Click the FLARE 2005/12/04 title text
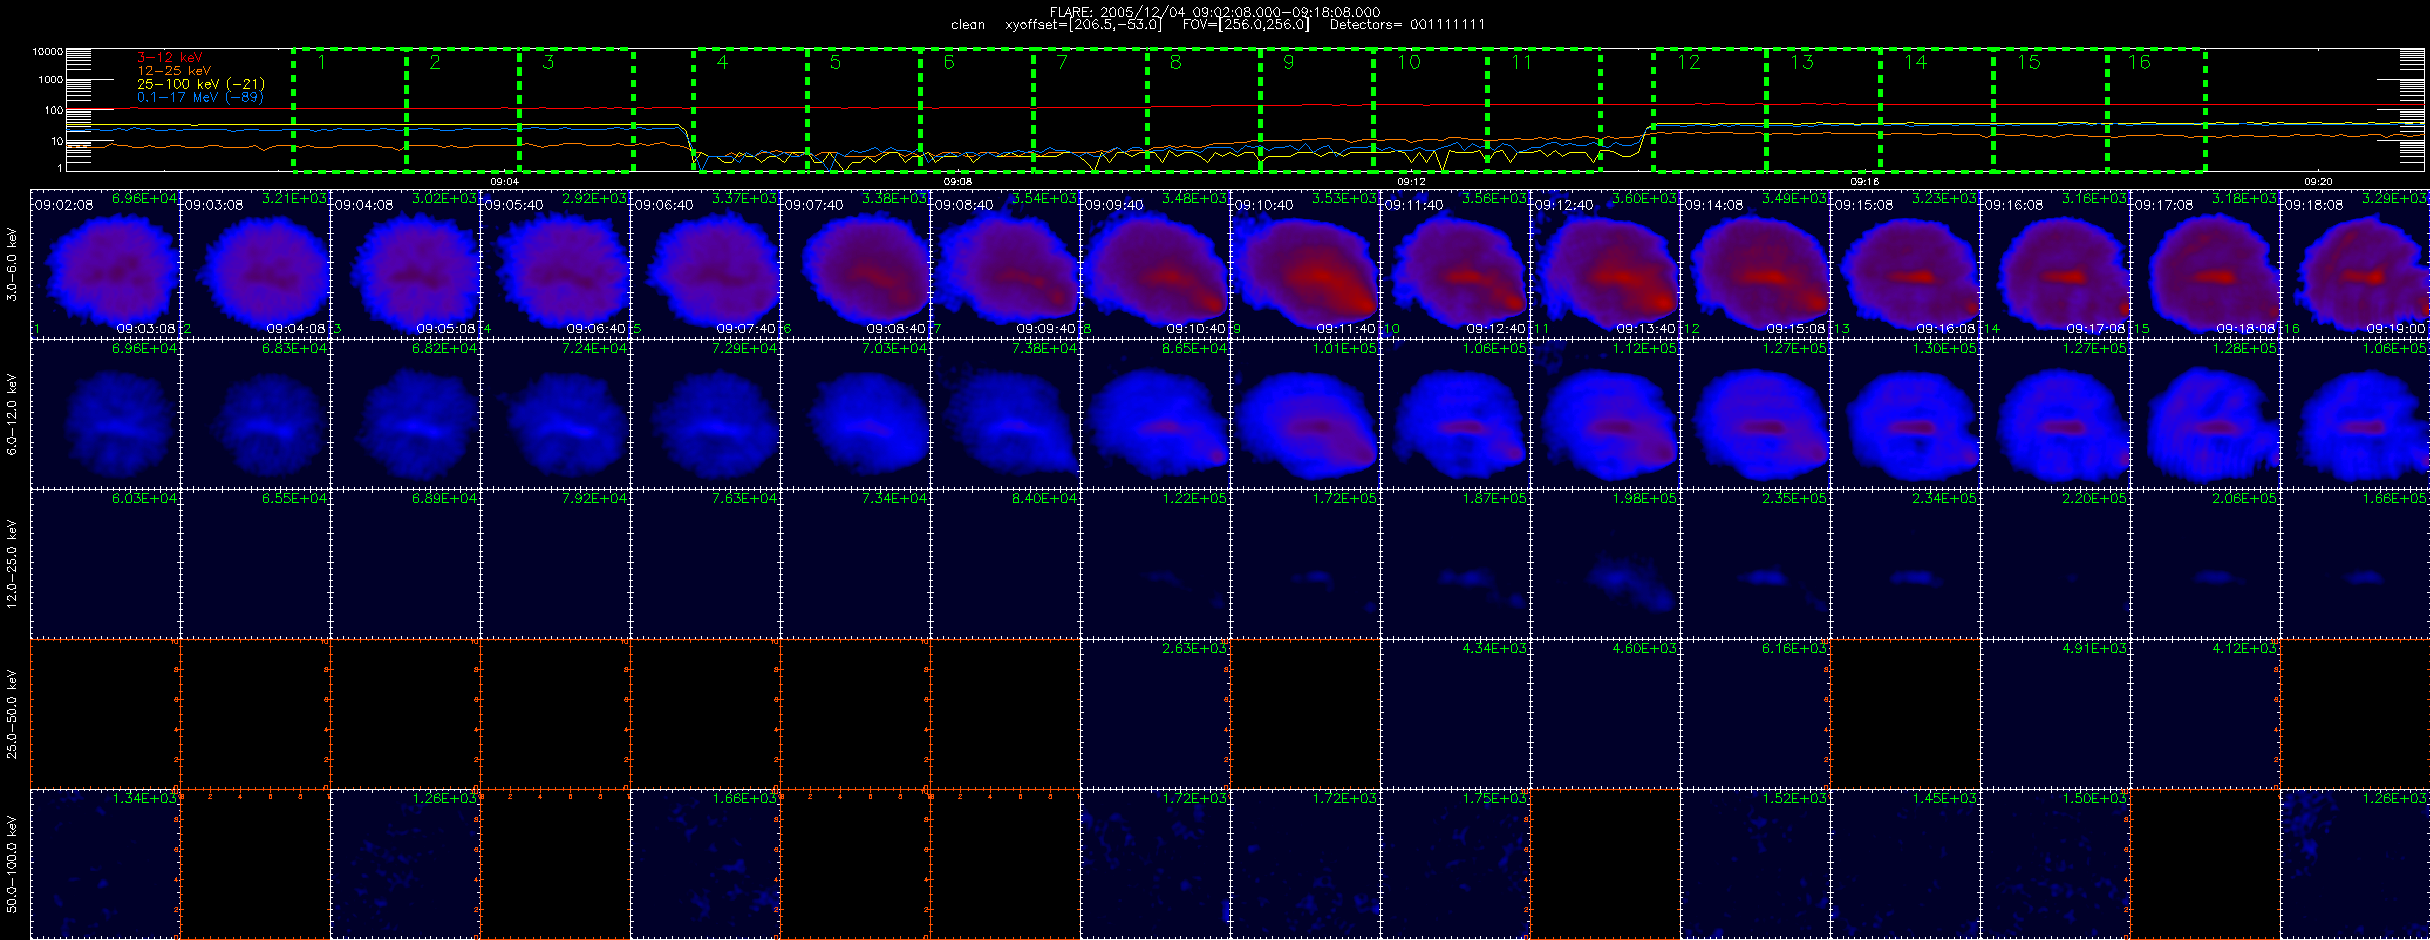The image size is (2430, 940). pos(1215,12)
